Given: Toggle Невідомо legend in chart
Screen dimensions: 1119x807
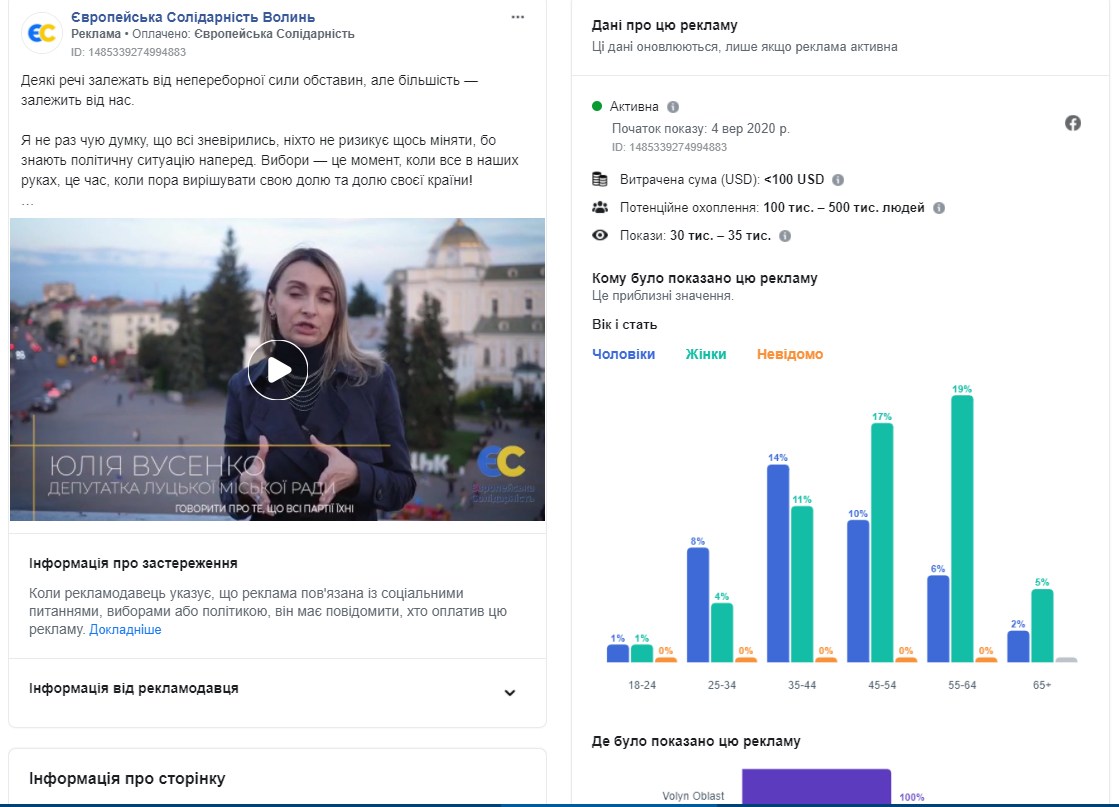Looking at the screenshot, I should [790, 354].
